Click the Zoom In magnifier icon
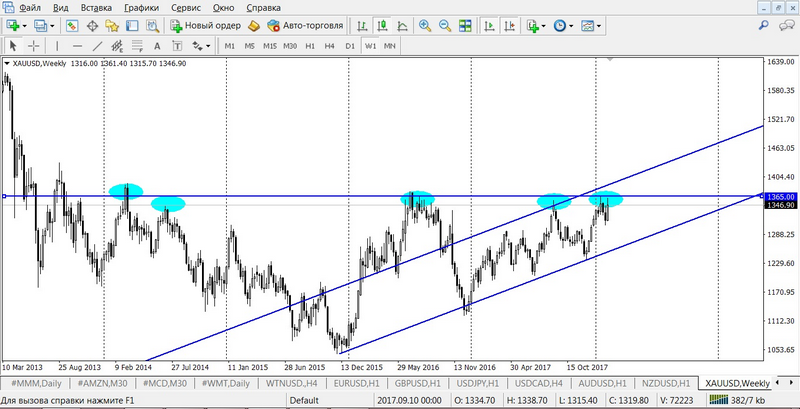This screenshot has height=409, width=800. 425,25
